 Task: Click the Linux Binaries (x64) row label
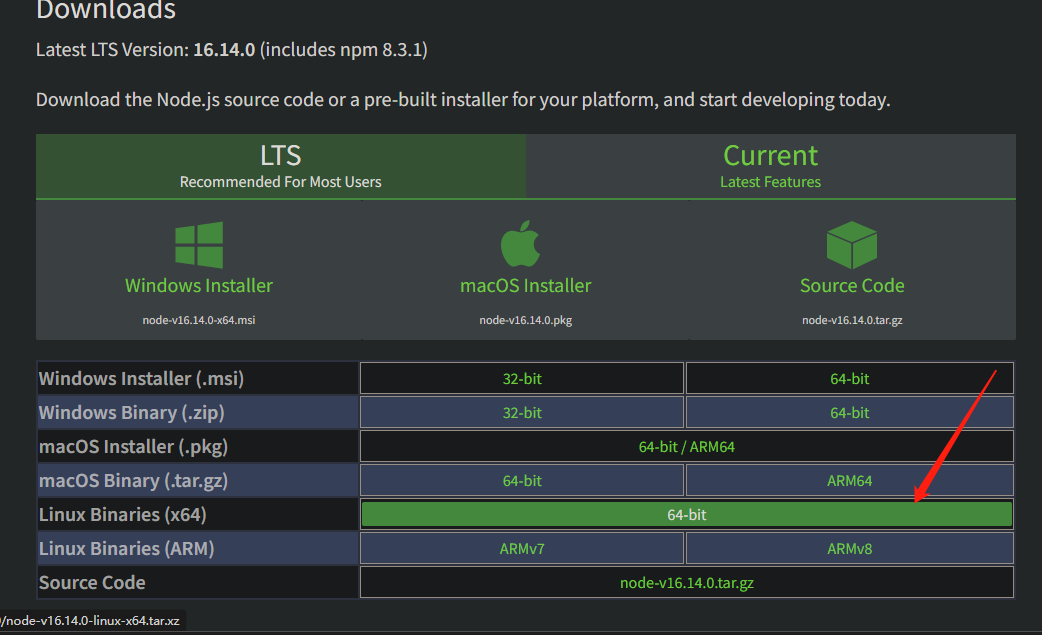122,514
